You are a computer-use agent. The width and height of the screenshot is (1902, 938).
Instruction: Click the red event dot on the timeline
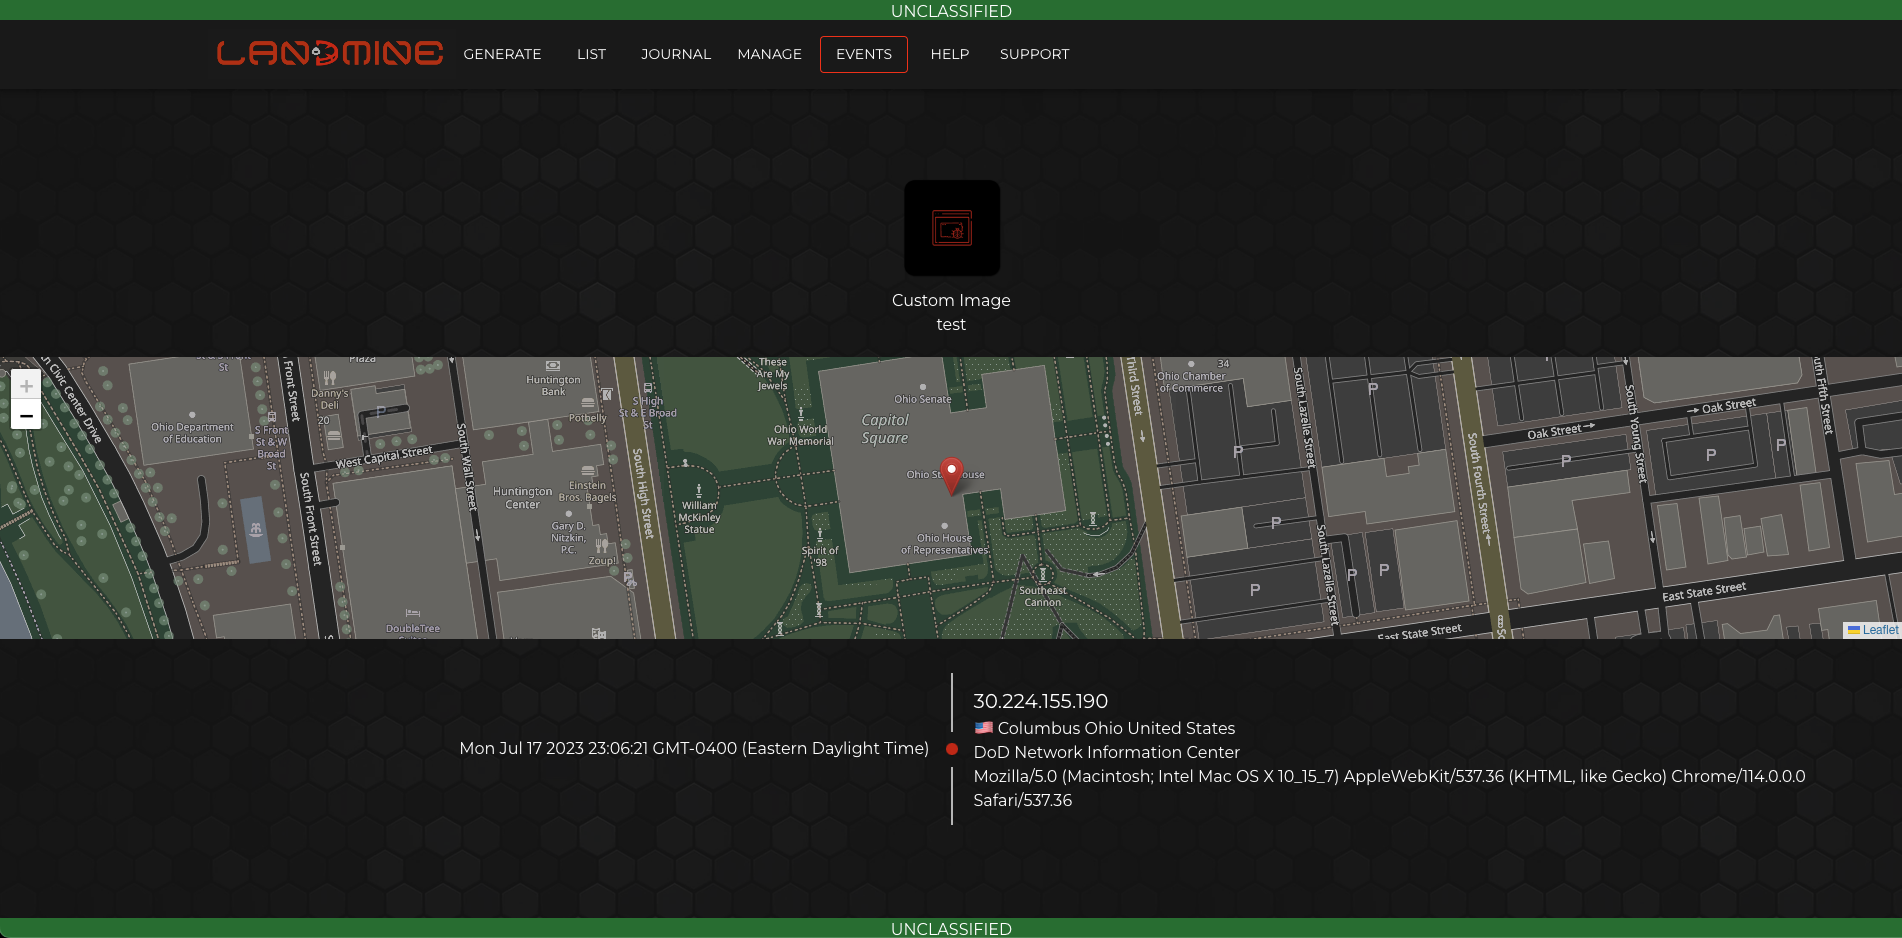[x=951, y=748]
